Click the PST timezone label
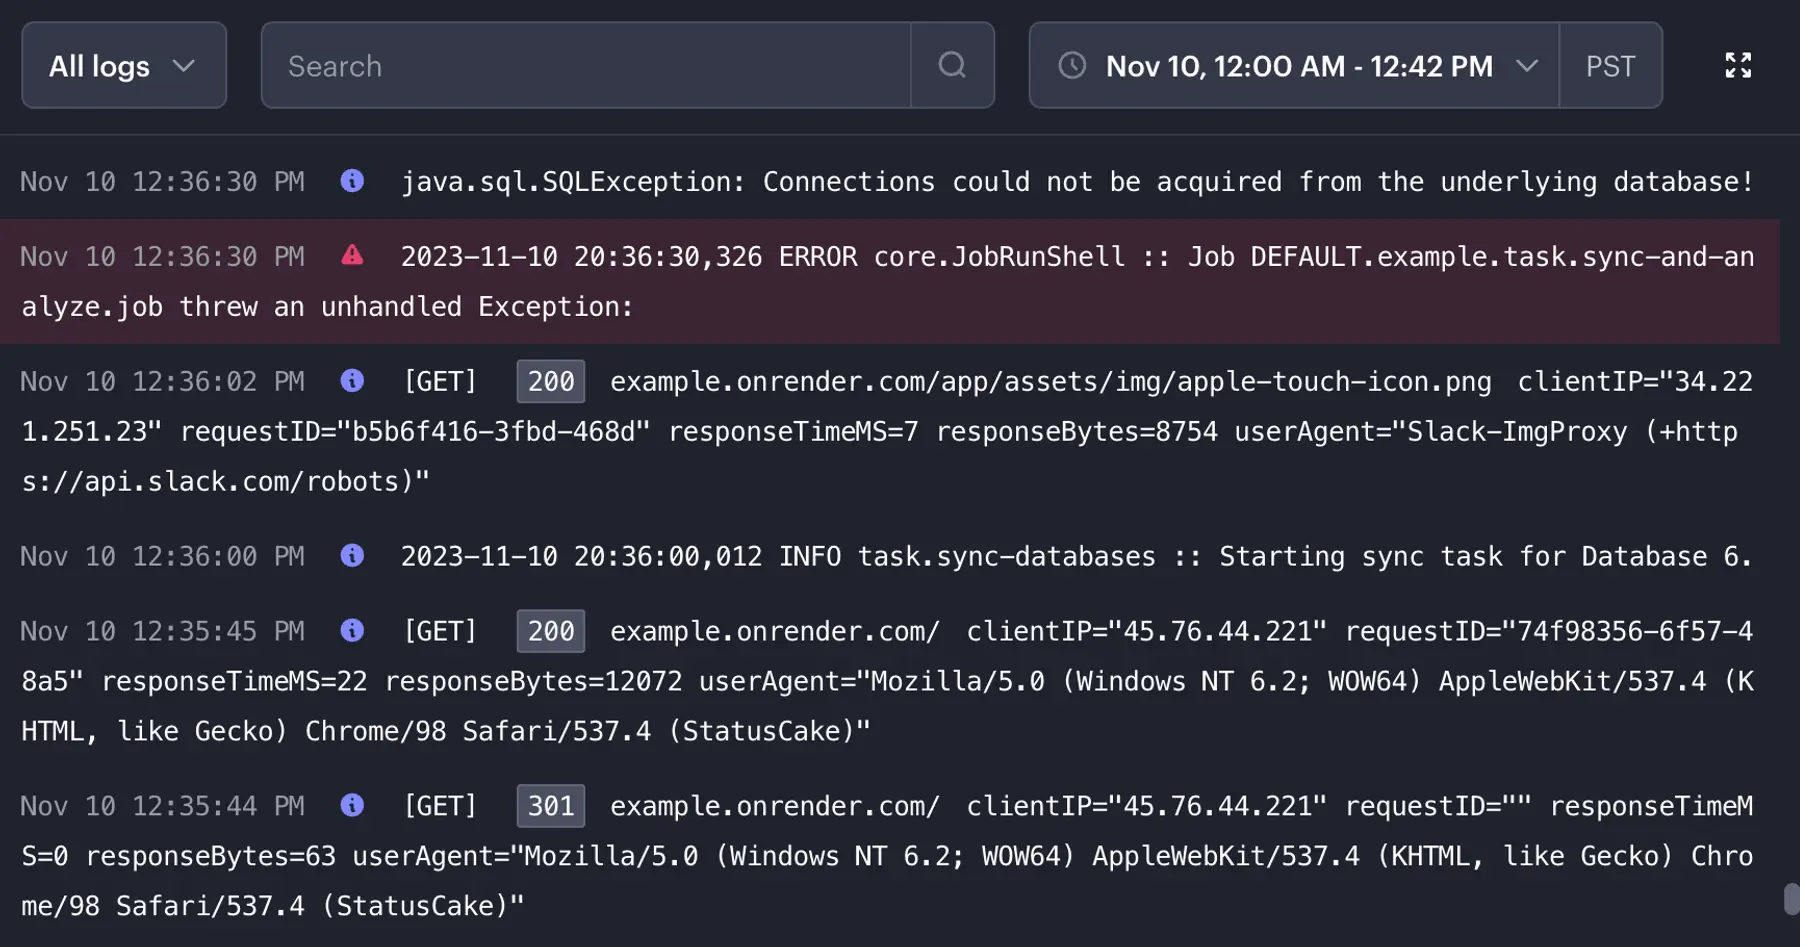1800x947 pixels. [1610, 66]
